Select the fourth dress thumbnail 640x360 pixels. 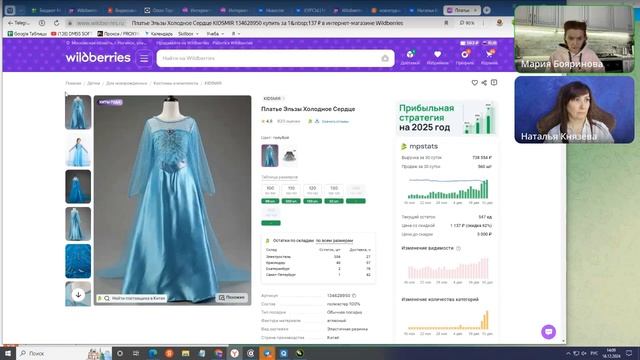78,224
